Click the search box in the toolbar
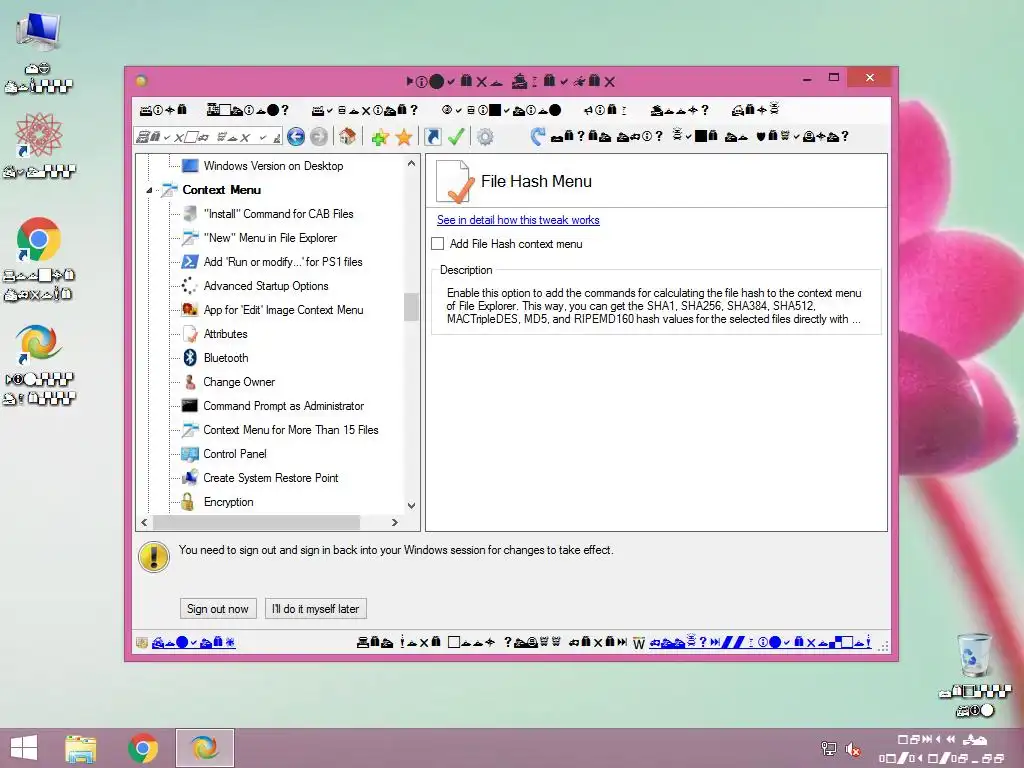The height and width of the screenshot is (768, 1024). (x=208, y=136)
